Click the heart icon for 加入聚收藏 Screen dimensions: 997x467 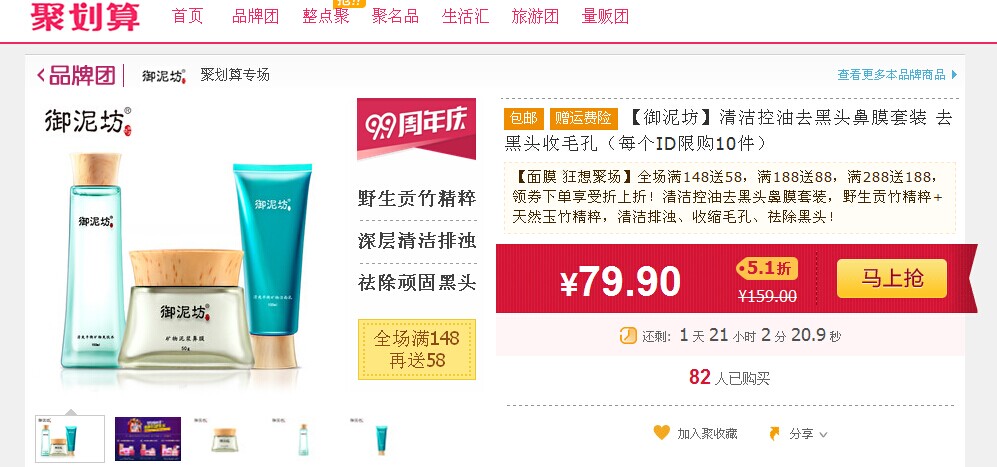pyautogui.click(x=661, y=433)
